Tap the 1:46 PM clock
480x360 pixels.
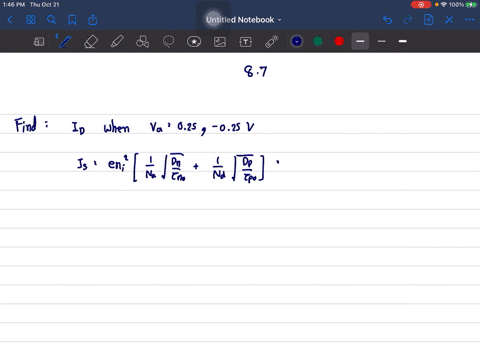click(14, 5)
